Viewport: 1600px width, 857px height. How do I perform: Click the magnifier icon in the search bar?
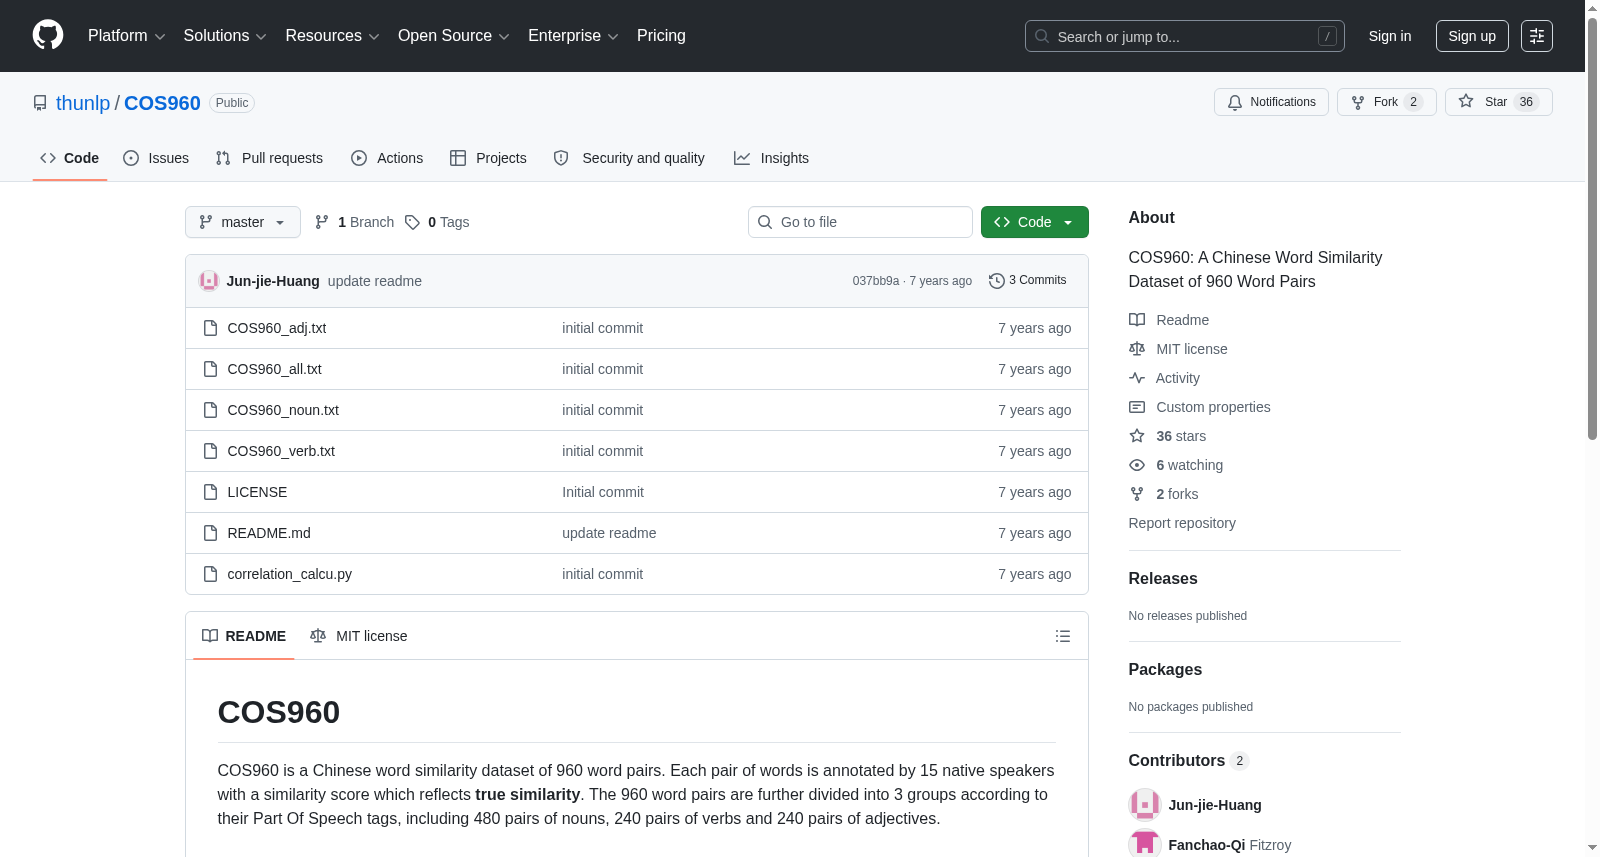point(1042,36)
